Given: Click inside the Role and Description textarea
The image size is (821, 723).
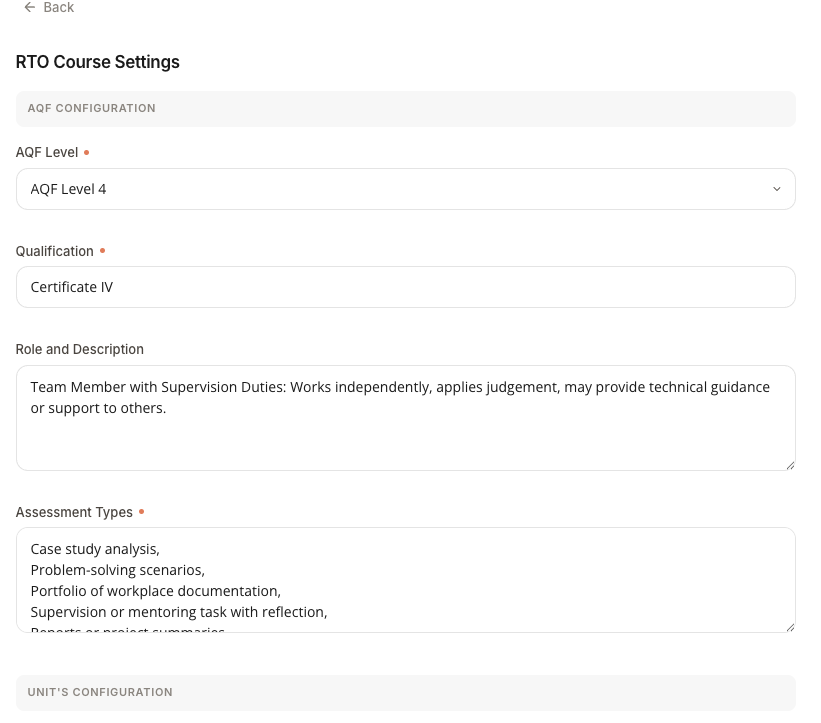Looking at the screenshot, I should tap(405, 418).
